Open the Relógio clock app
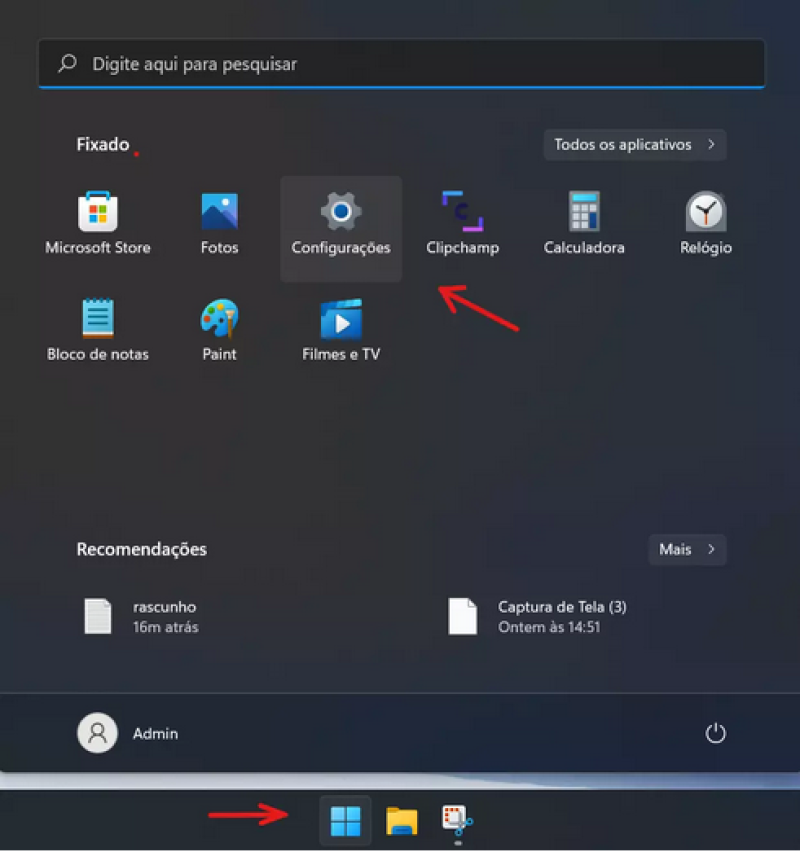Screen dimensions: 800x852 coord(705,224)
